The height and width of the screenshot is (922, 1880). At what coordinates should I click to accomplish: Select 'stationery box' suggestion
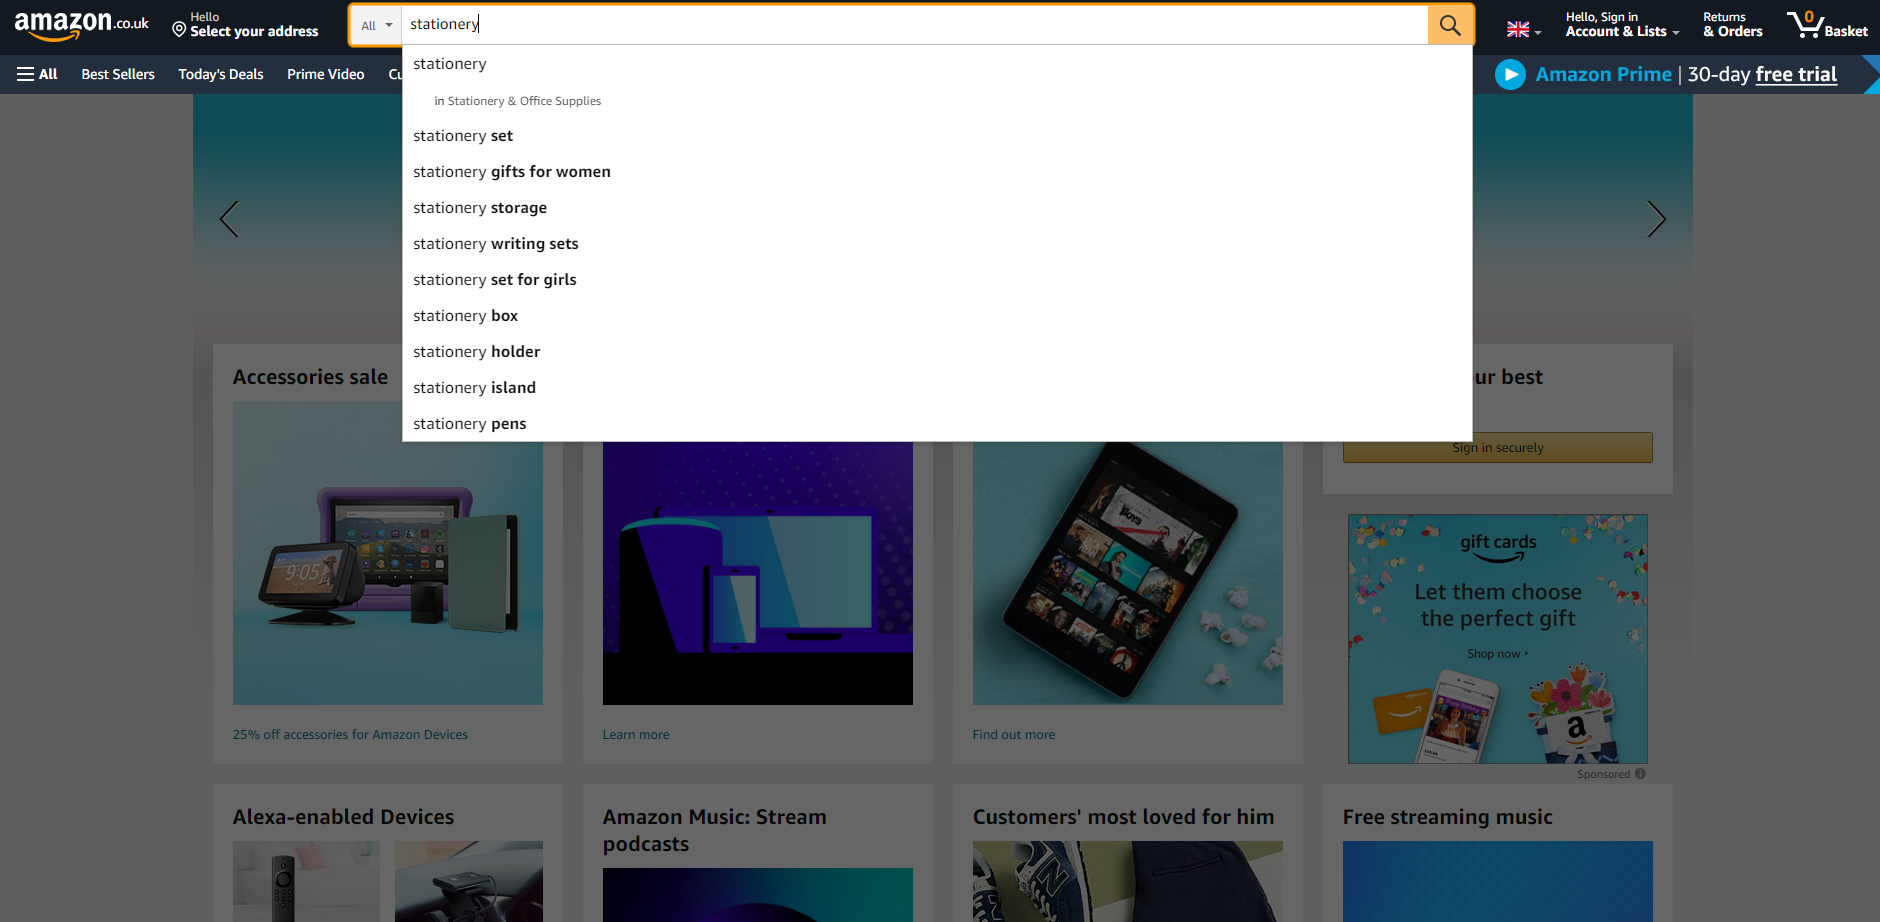point(937,316)
